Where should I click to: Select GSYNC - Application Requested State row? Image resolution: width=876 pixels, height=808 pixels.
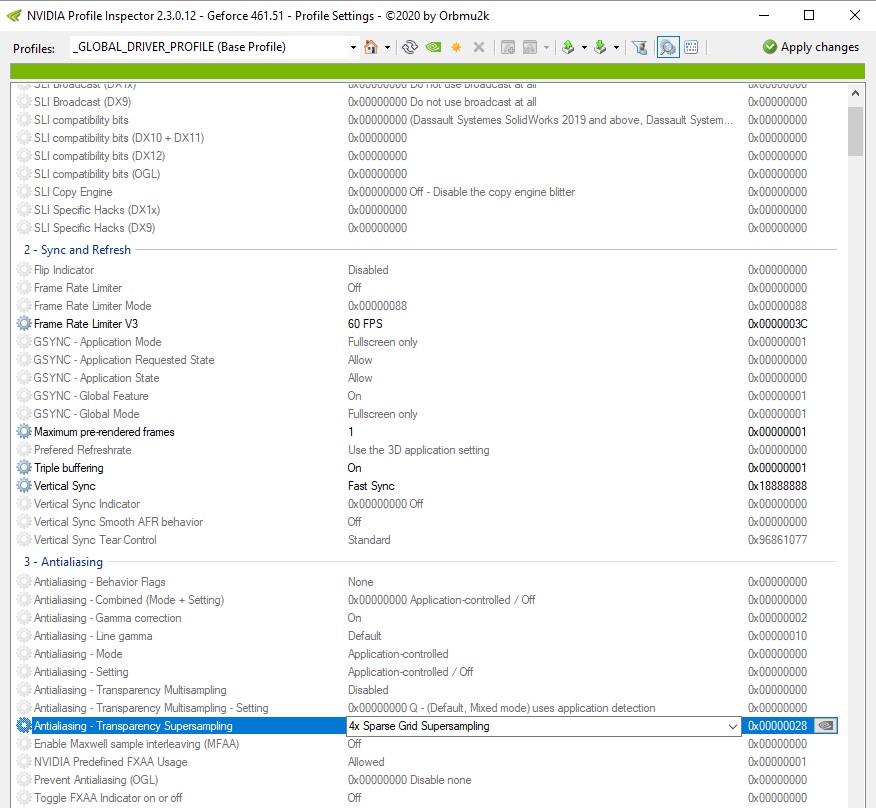[425, 360]
